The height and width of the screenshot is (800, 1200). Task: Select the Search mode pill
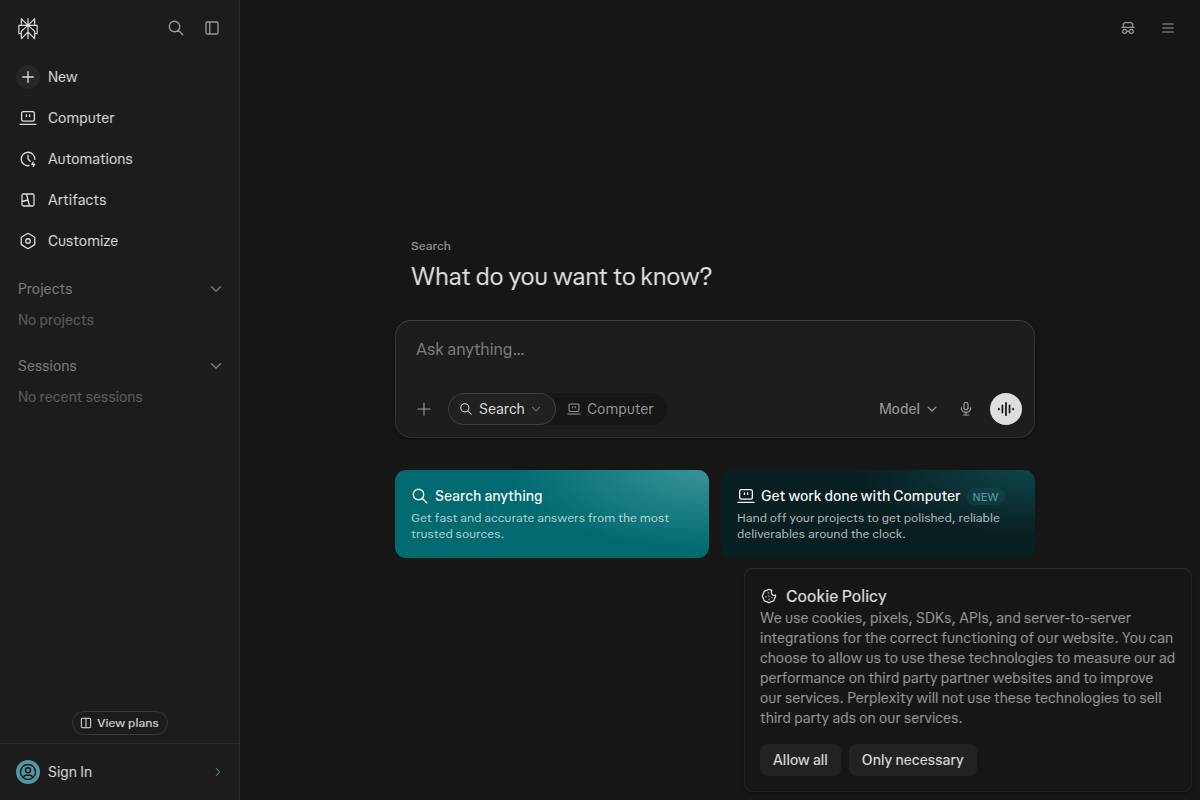click(x=502, y=409)
